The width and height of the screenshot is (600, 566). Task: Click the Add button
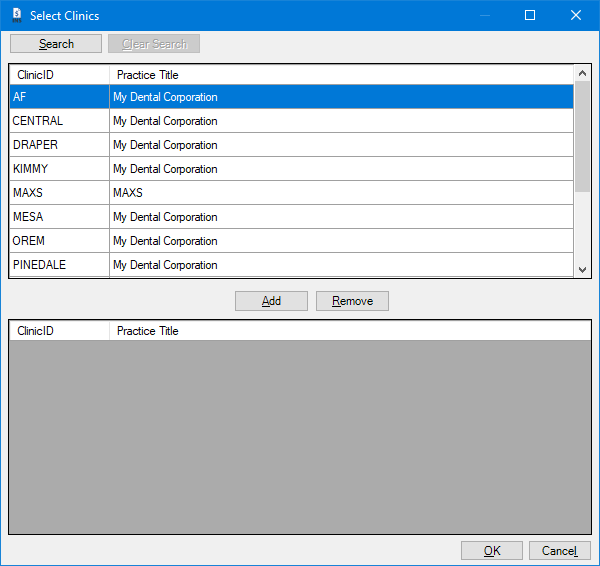coord(271,301)
